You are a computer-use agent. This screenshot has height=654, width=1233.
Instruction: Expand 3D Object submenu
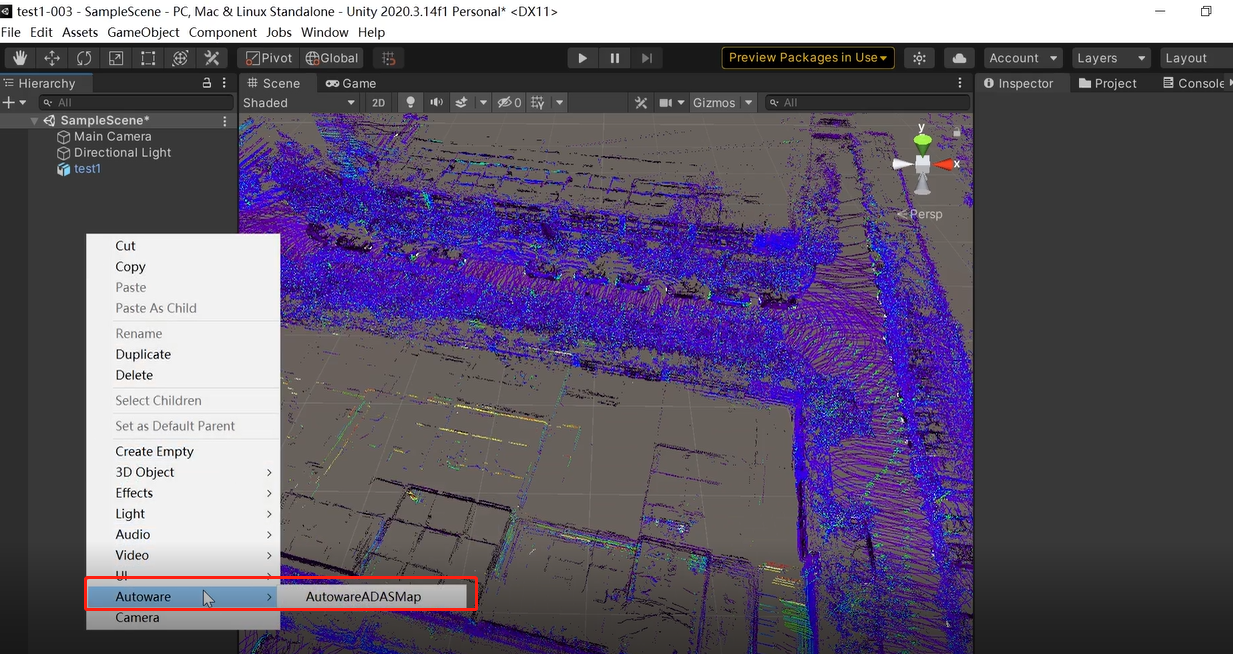[182, 472]
